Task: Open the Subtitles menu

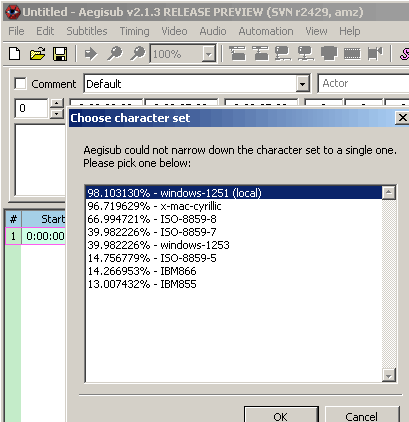Action: 87,31
